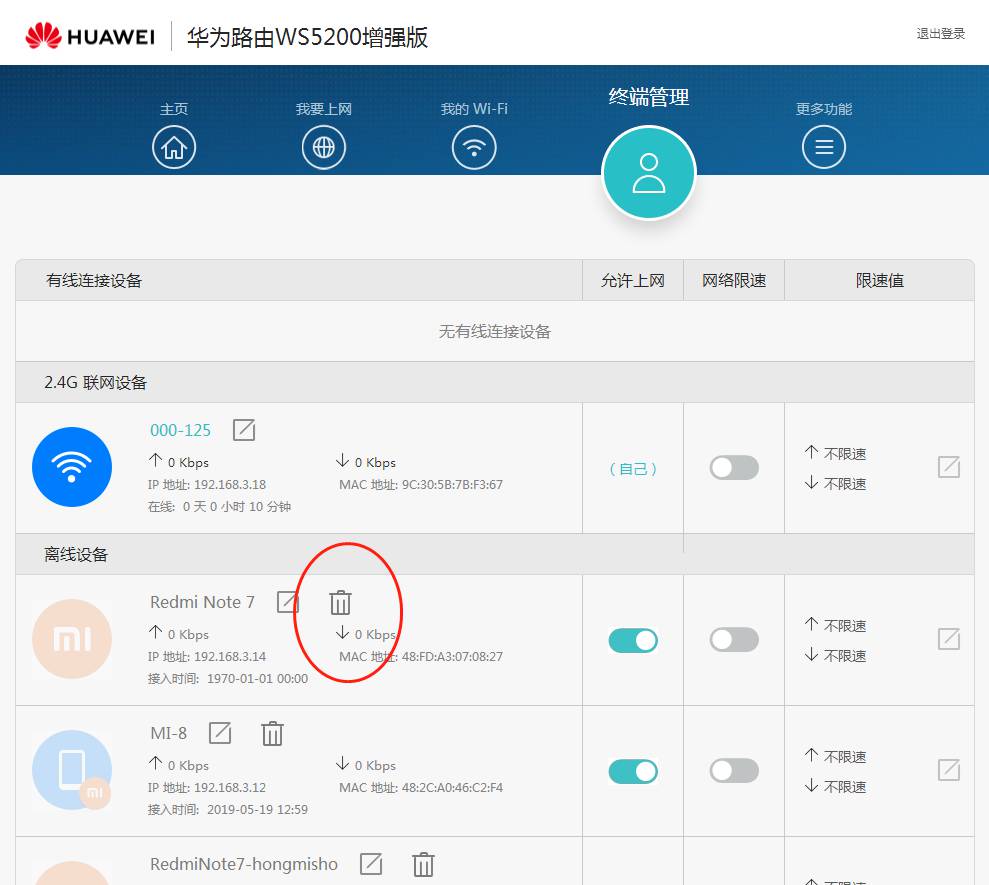Switch to the 主页 tab label
The width and height of the screenshot is (989, 885).
174,109
